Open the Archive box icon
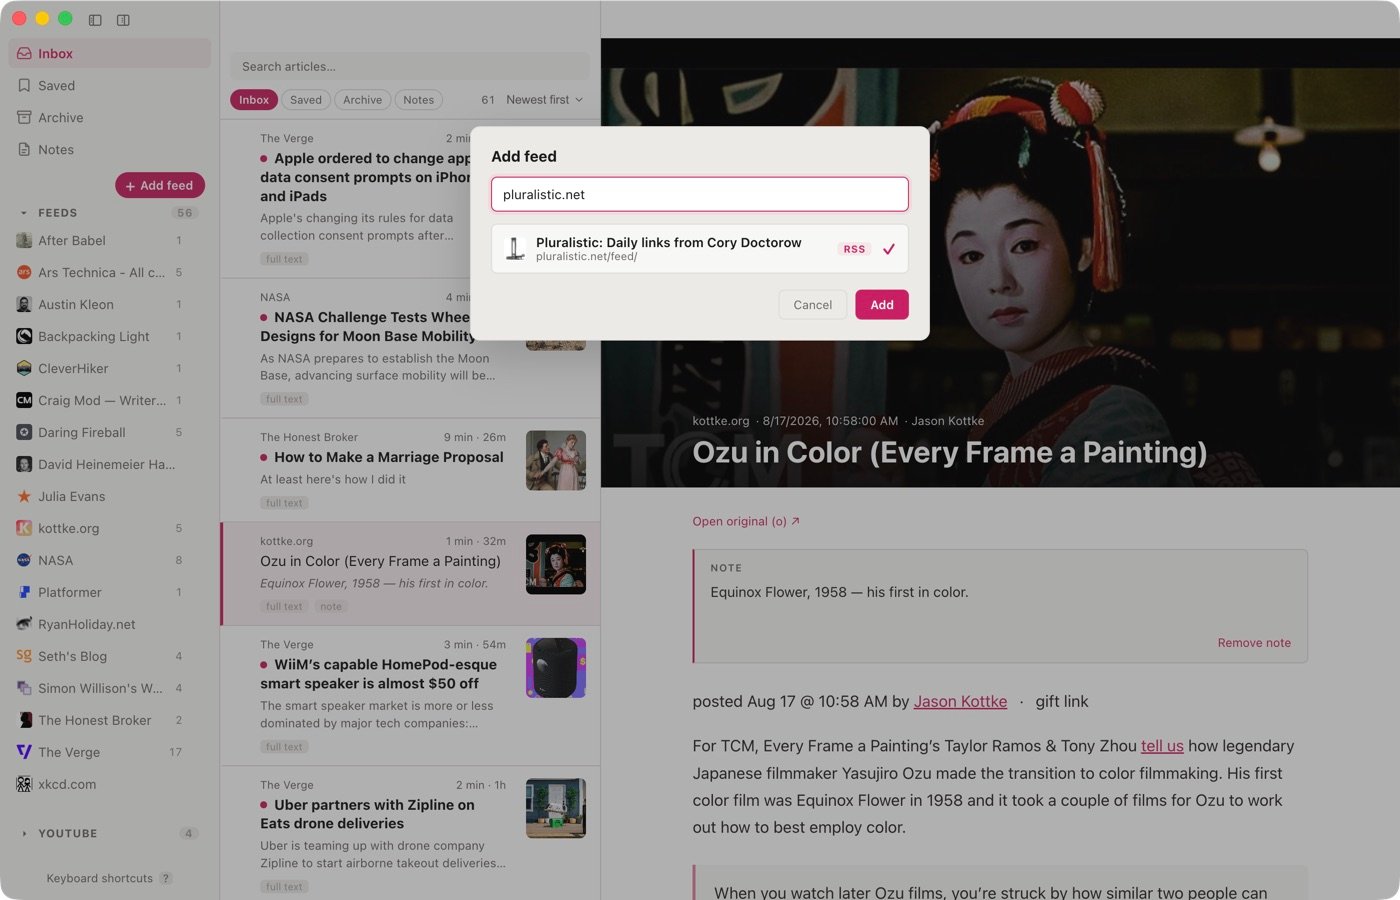This screenshot has width=1400, height=900. pyautogui.click(x=24, y=118)
